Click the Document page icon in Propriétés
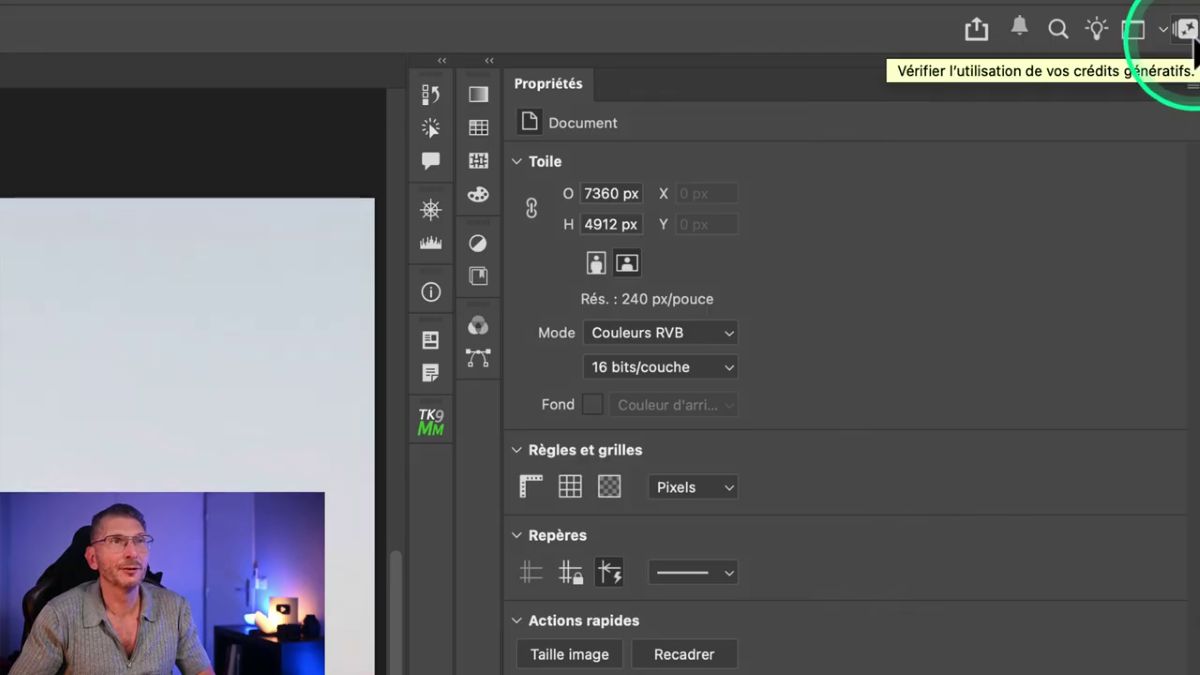This screenshot has height=675, width=1200. coord(529,122)
